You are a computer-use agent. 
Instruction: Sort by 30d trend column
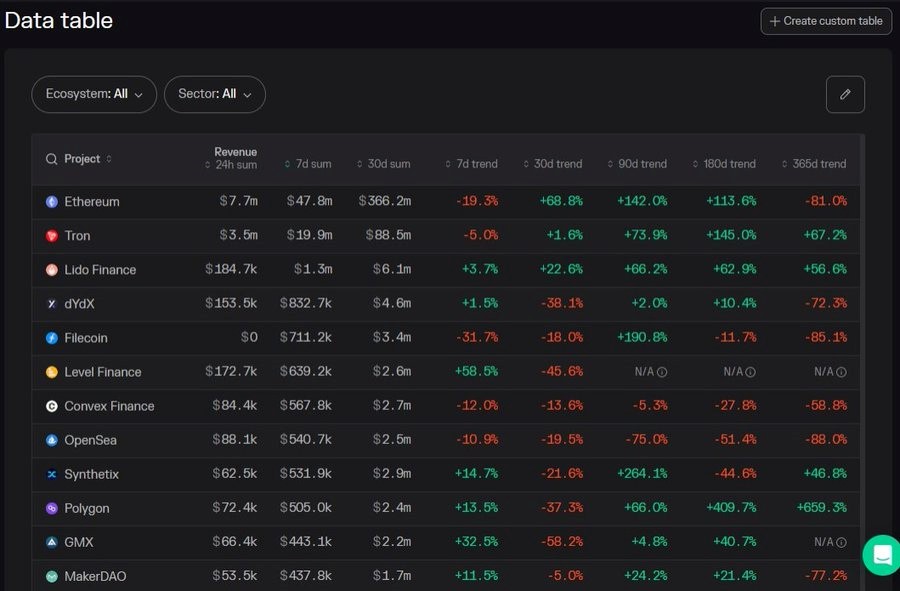click(552, 164)
